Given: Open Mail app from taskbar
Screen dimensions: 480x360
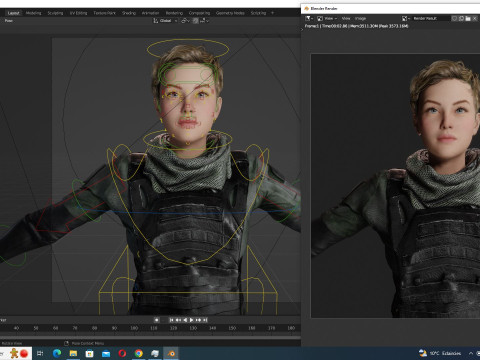Looking at the screenshot, I should pos(106,353).
